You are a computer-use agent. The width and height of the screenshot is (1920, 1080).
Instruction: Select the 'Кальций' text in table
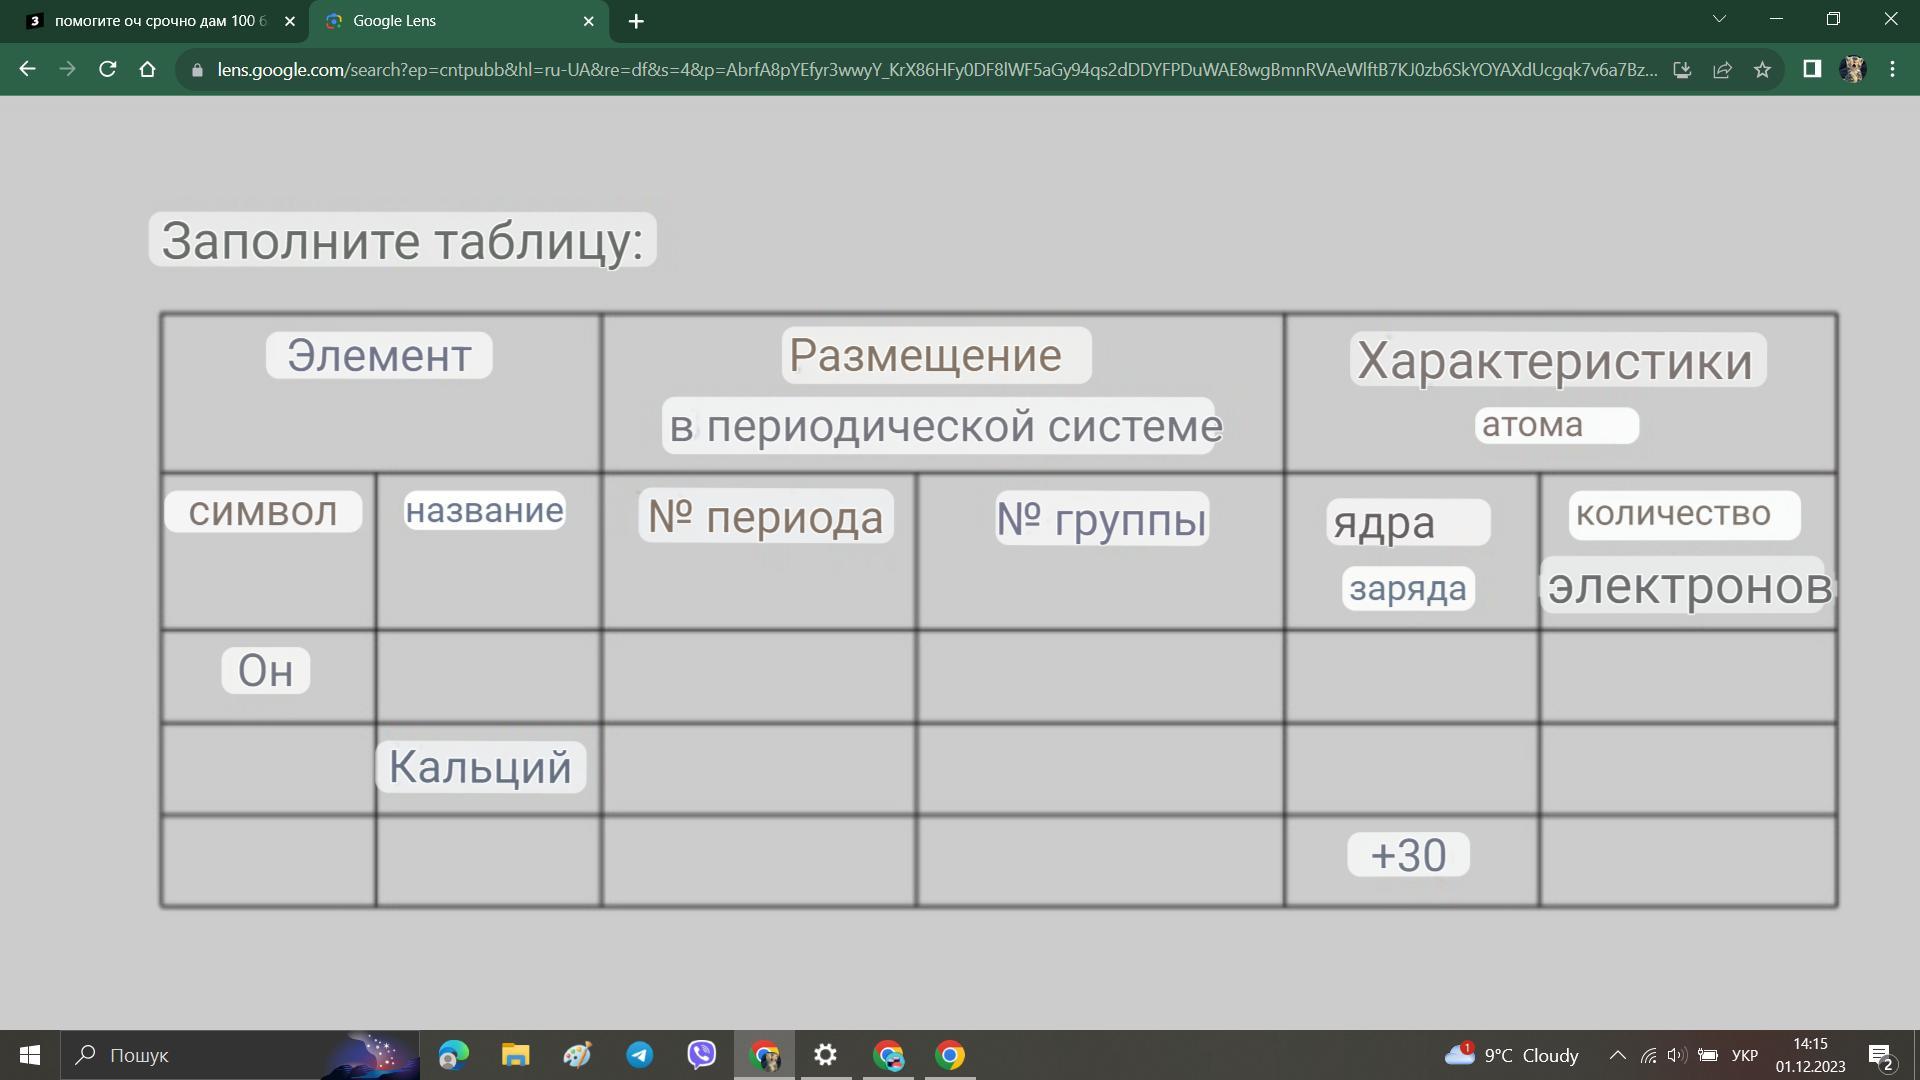(480, 767)
